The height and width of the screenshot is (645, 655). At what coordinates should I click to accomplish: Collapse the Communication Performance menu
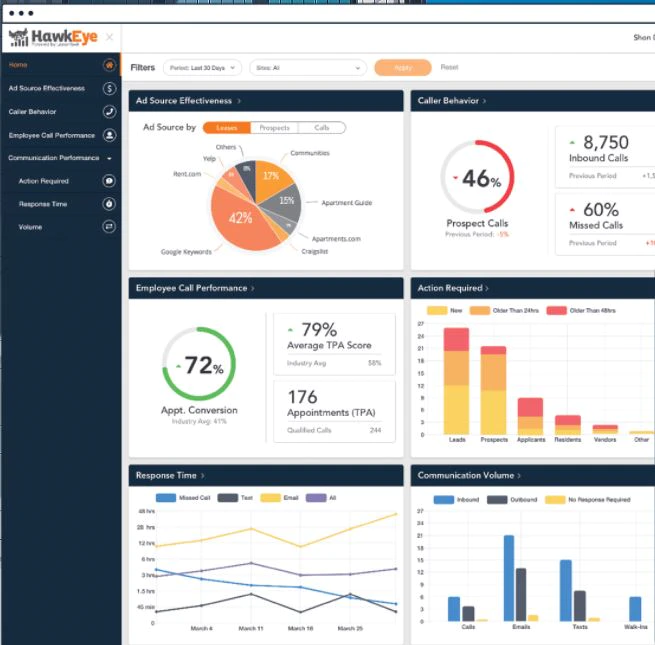pos(109,158)
